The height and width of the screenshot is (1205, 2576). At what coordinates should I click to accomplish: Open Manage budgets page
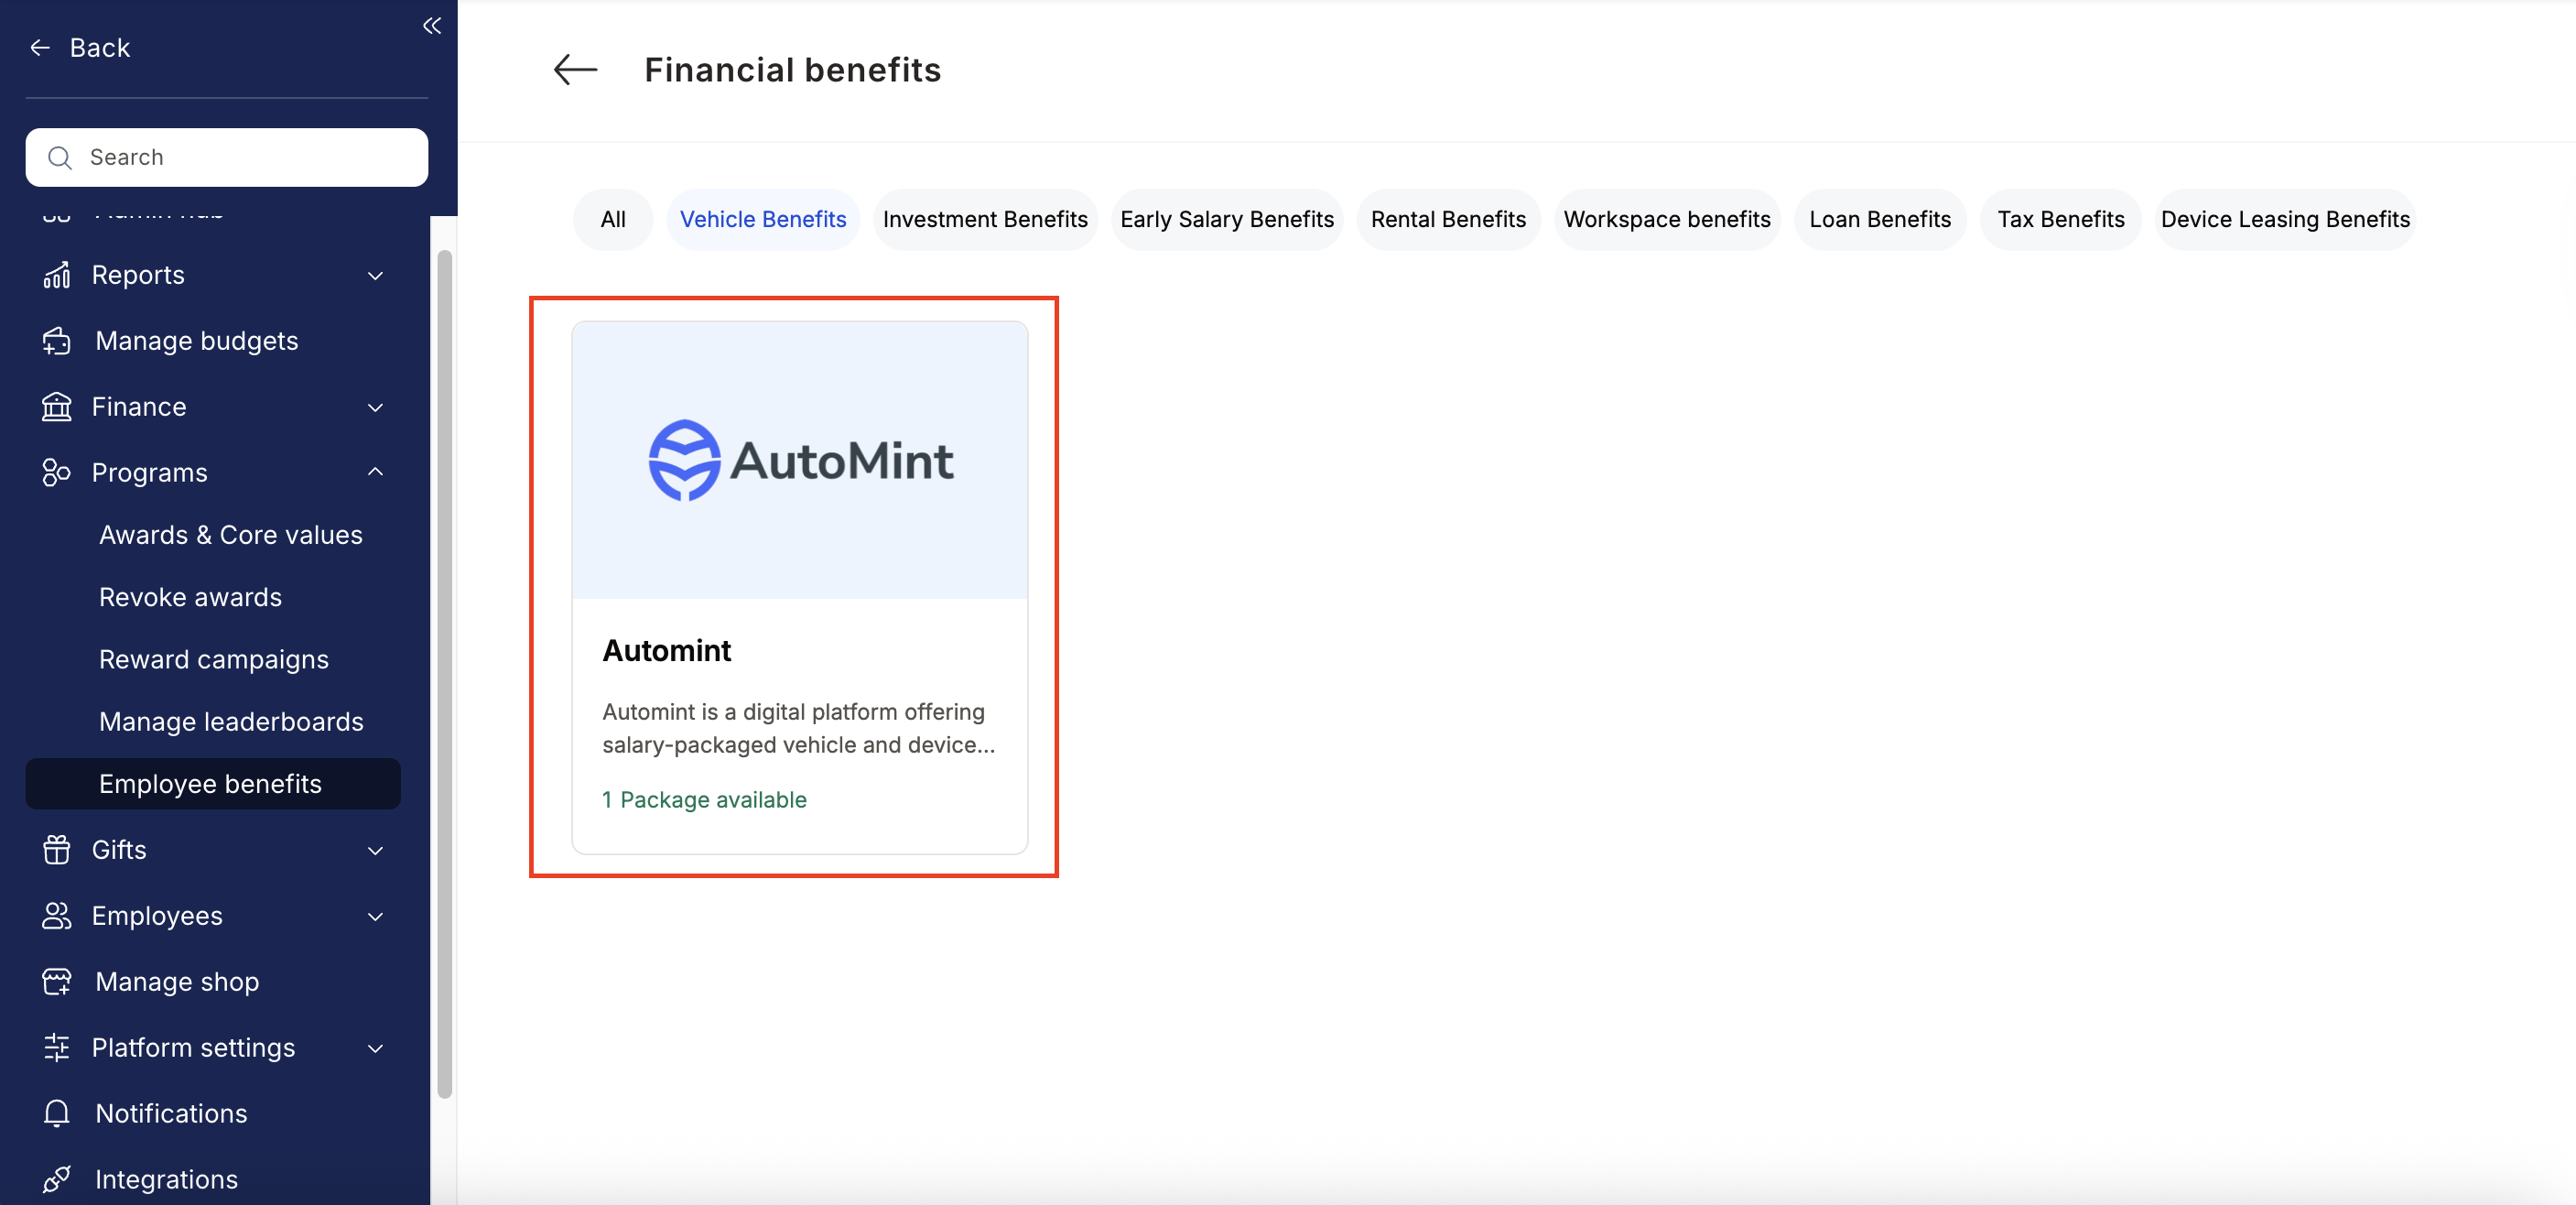197,341
